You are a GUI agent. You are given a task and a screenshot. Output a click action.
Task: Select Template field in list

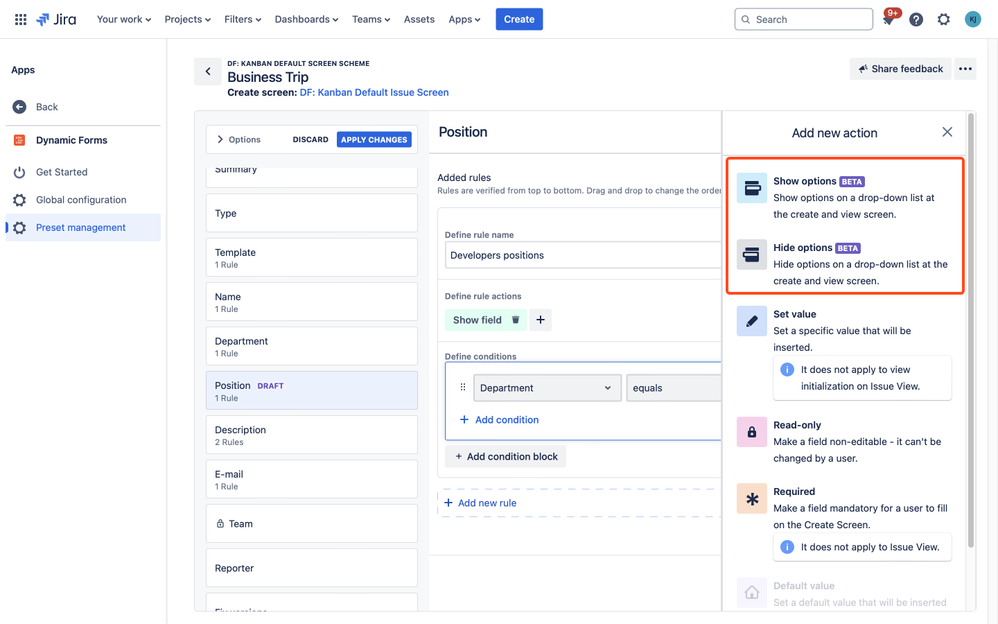(312, 257)
